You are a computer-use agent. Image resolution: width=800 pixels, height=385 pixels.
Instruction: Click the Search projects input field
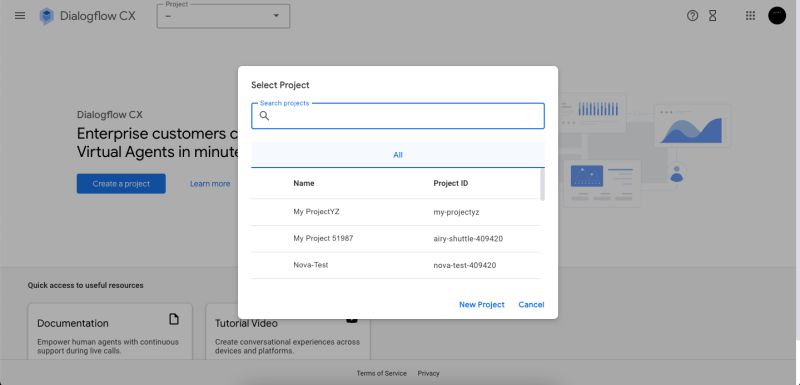point(397,116)
